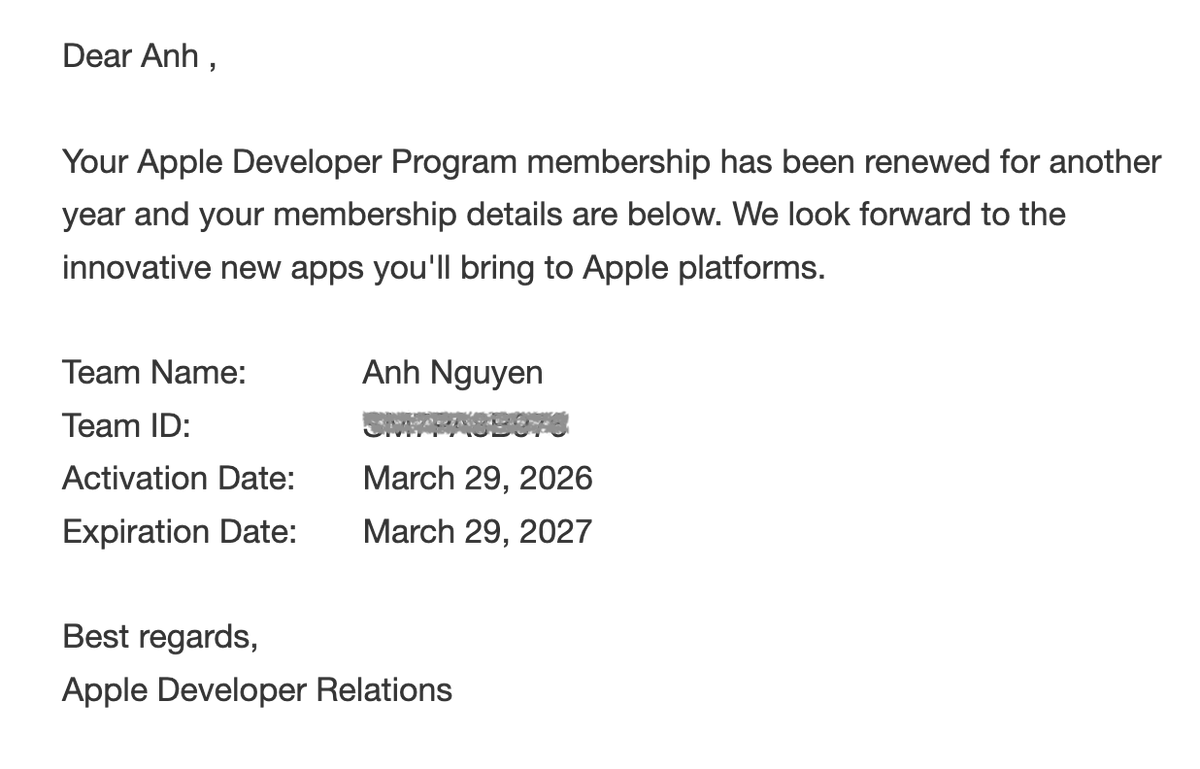Click the line starting 'innovative new apps'

[444, 268]
